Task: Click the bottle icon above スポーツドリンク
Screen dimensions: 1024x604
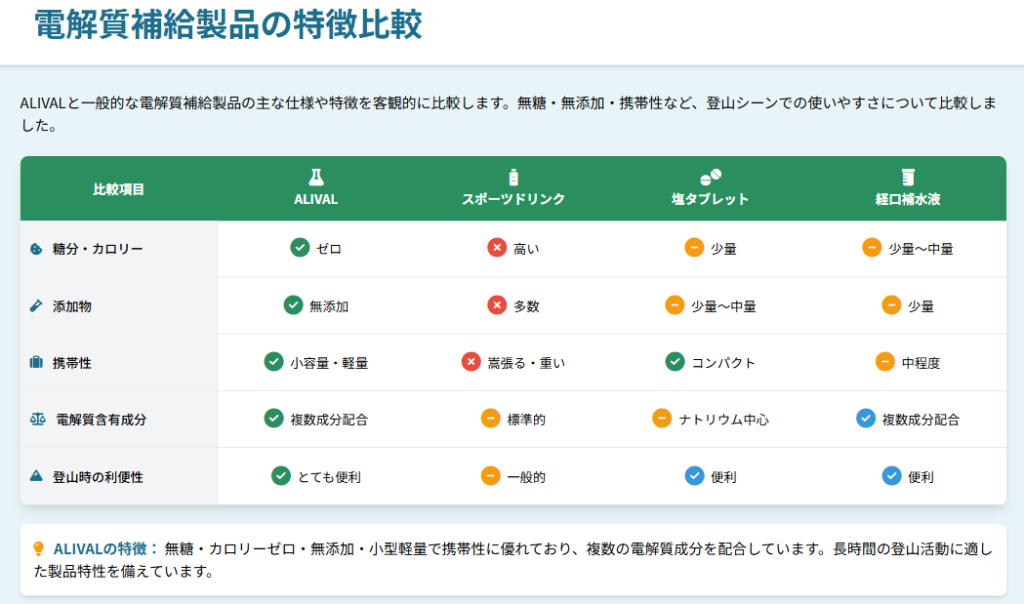Action: pyautogui.click(x=514, y=177)
